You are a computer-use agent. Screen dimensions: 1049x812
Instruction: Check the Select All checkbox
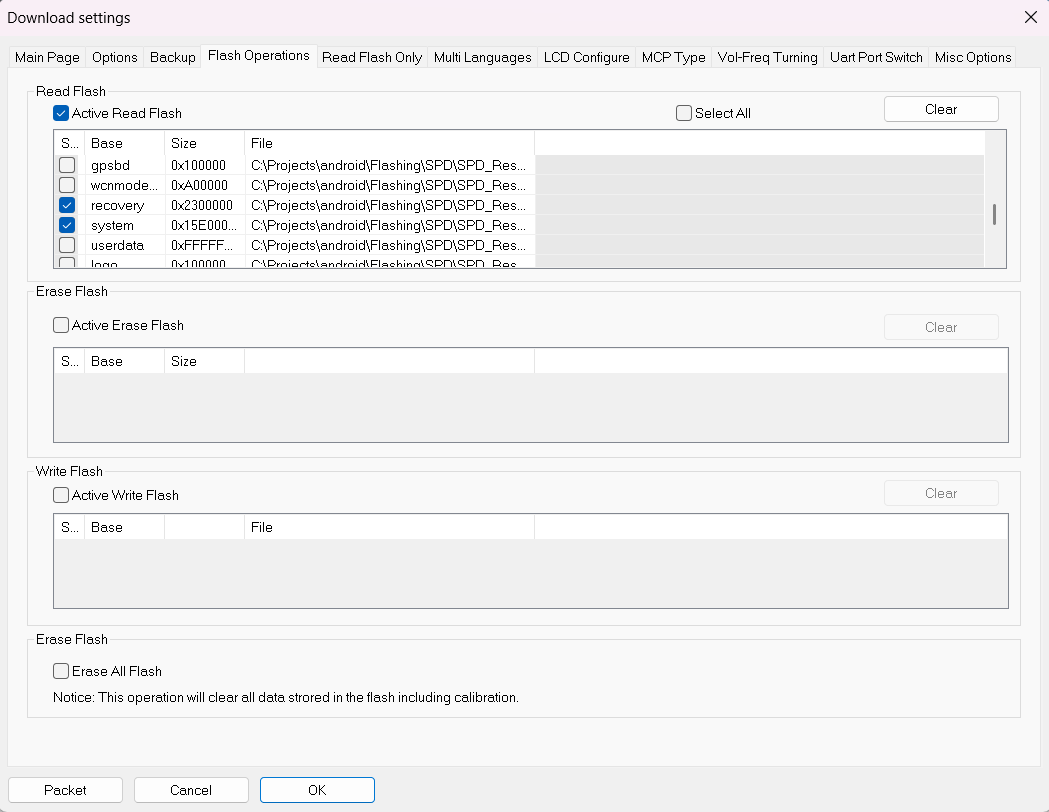[x=684, y=113]
